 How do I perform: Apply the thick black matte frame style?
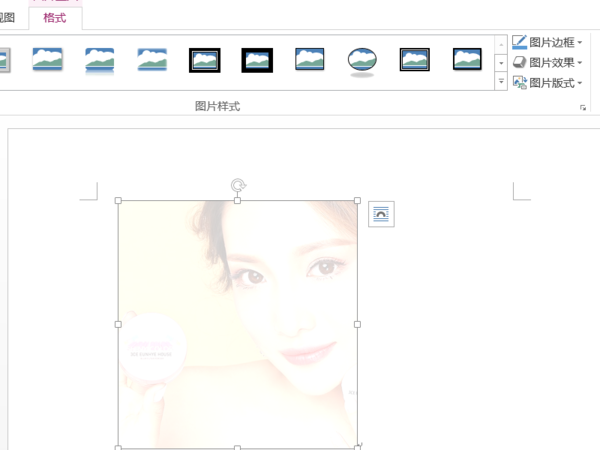click(x=257, y=60)
